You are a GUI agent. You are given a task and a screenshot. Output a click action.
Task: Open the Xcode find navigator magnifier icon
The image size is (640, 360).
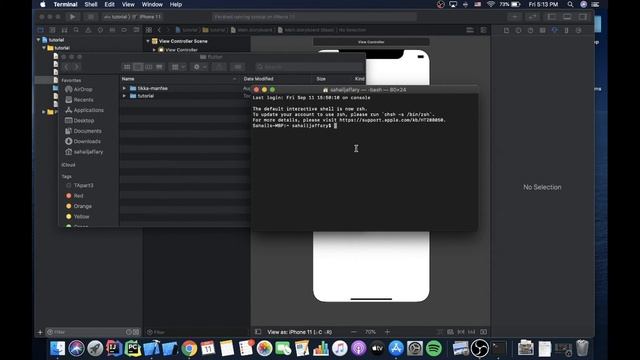click(76, 30)
